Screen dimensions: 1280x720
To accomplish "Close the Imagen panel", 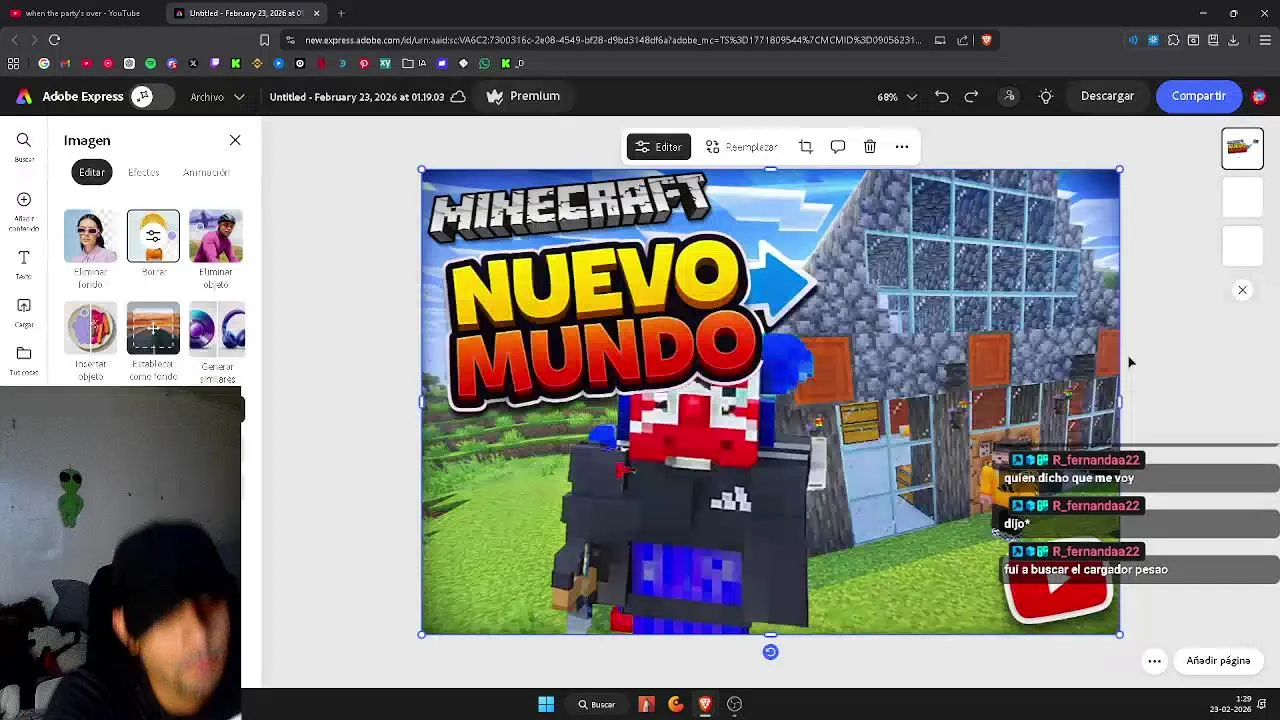I will (235, 140).
